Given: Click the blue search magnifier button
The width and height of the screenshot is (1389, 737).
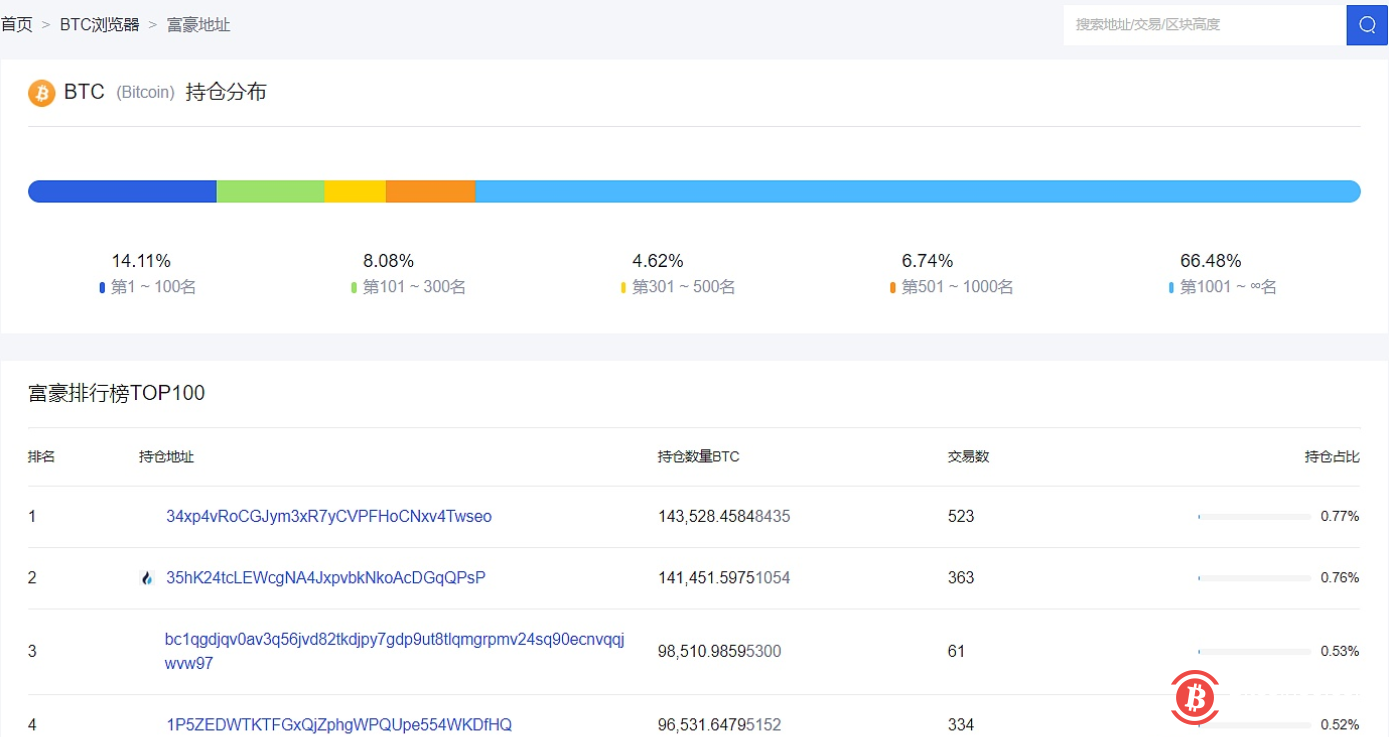Looking at the screenshot, I should point(1367,25).
